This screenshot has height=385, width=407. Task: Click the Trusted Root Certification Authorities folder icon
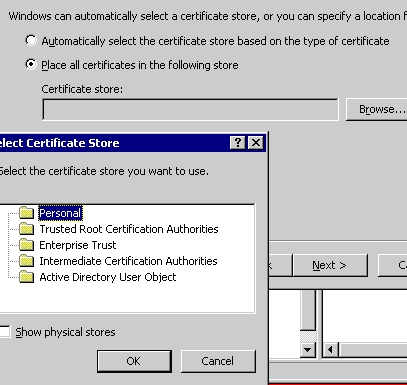tap(27, 229)
